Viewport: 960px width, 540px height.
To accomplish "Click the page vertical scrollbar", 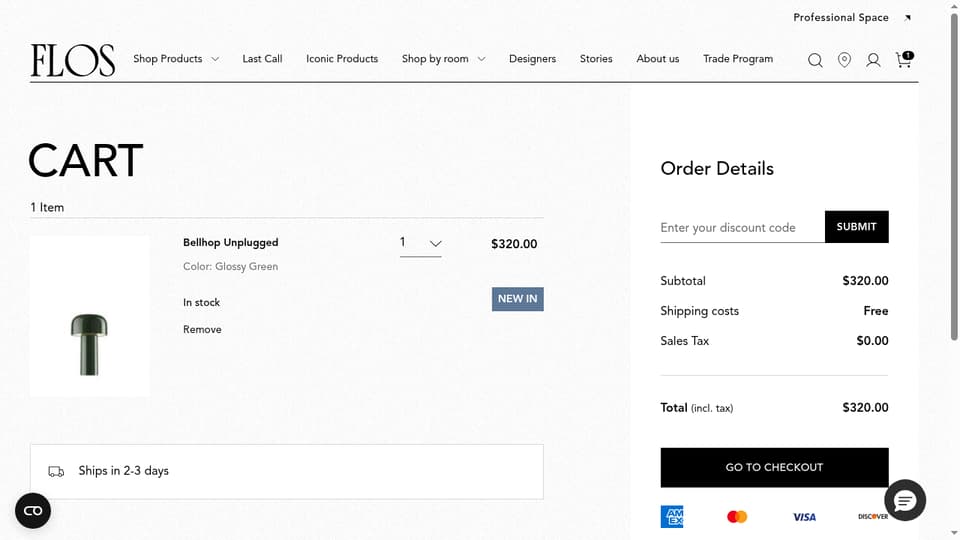I will 954,178.
